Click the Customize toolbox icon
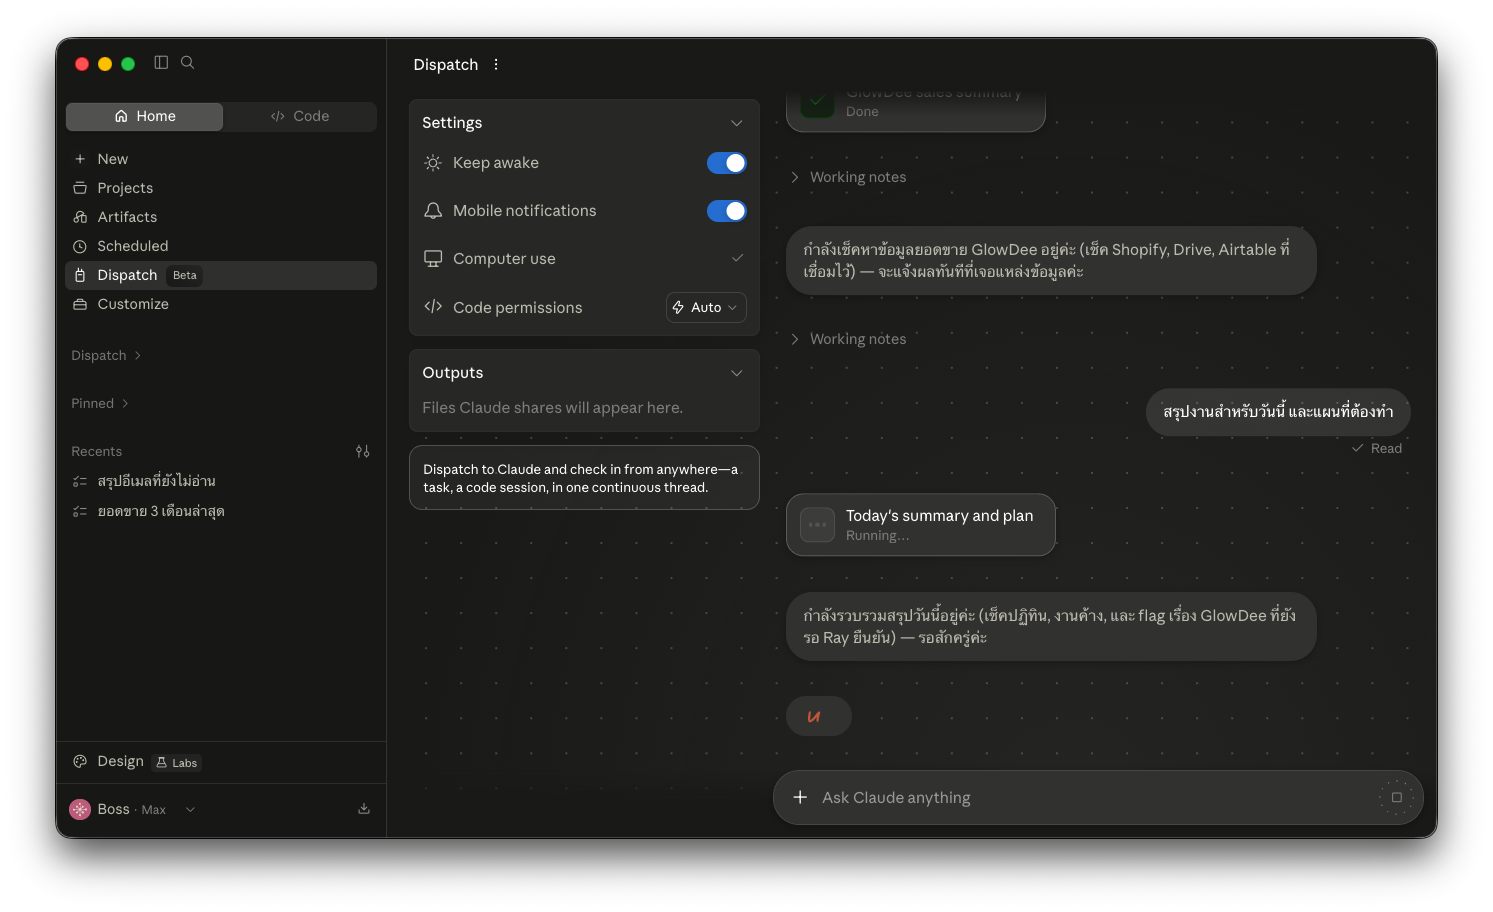Screen dimensions: 1493x912 [x=80, y=304]
